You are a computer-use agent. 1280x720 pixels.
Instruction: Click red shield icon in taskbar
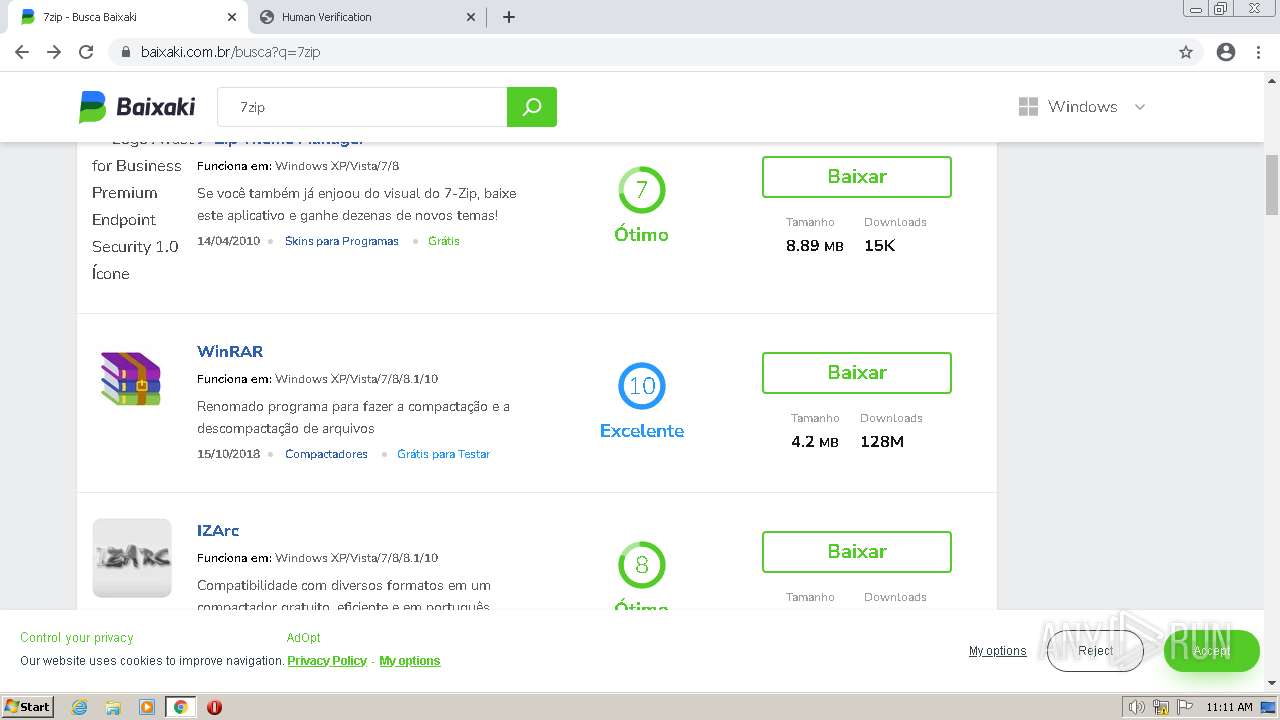[x=214, y=707]
